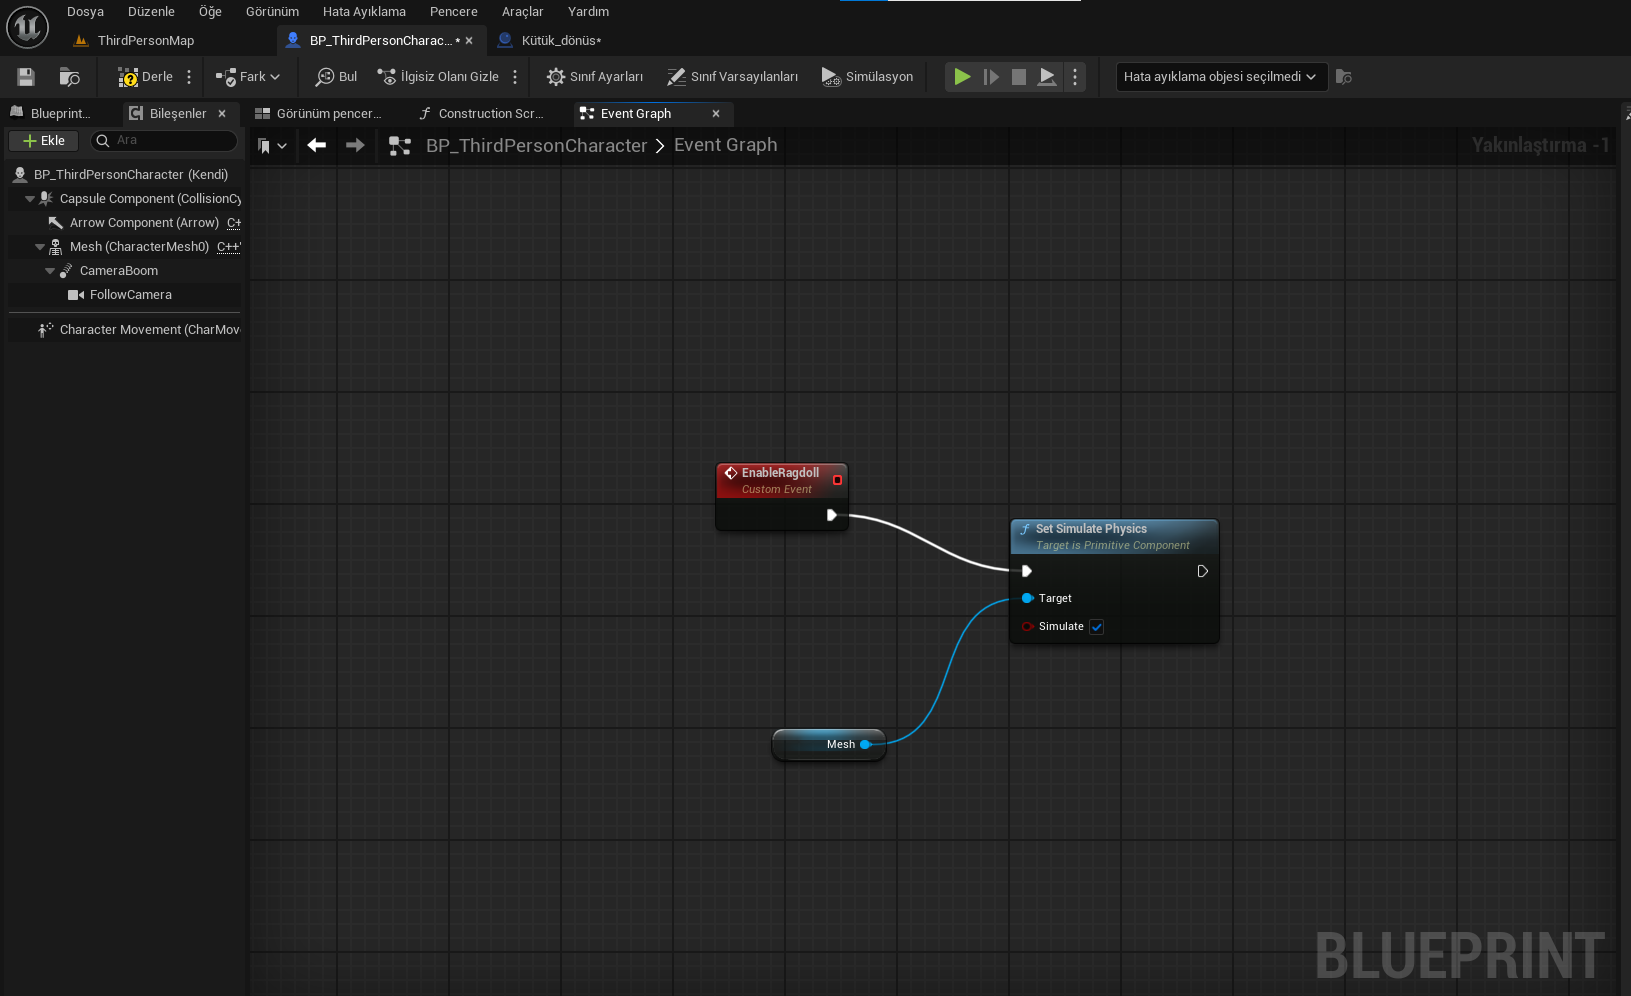Click the graph breadcrumb node icon
Screen dimensions: 1631x996
pyautogui.click(x=400, y=146)
